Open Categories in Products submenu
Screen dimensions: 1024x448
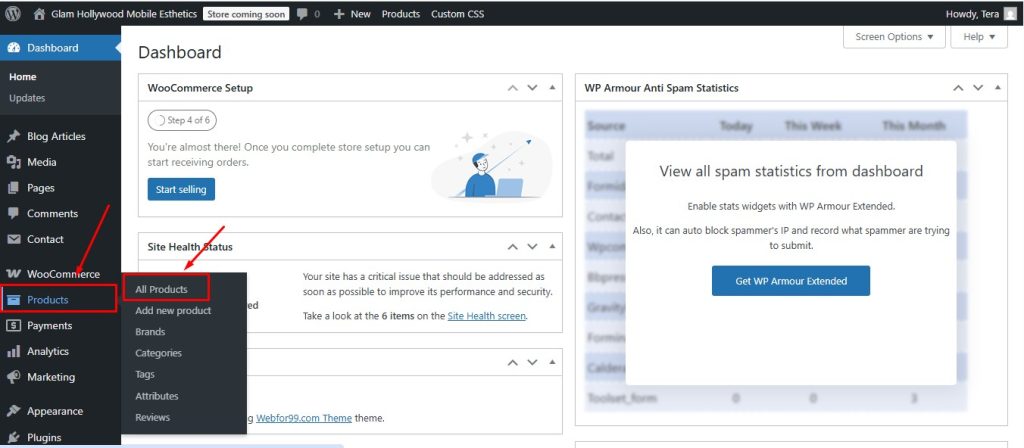[x=158, y=353]
